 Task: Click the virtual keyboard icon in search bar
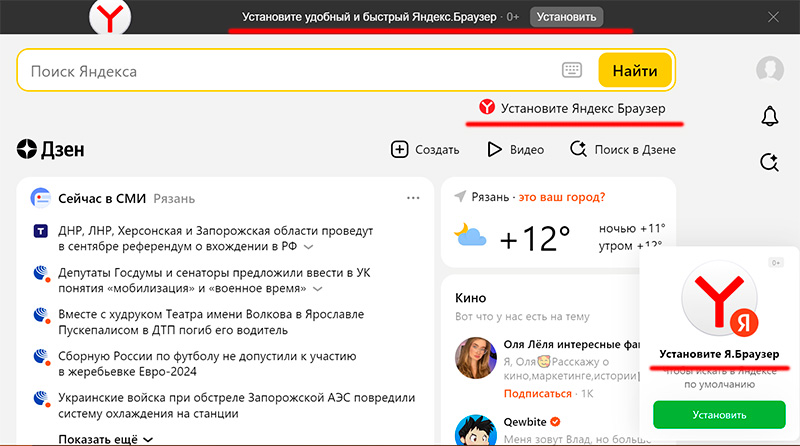click(572, 71)
